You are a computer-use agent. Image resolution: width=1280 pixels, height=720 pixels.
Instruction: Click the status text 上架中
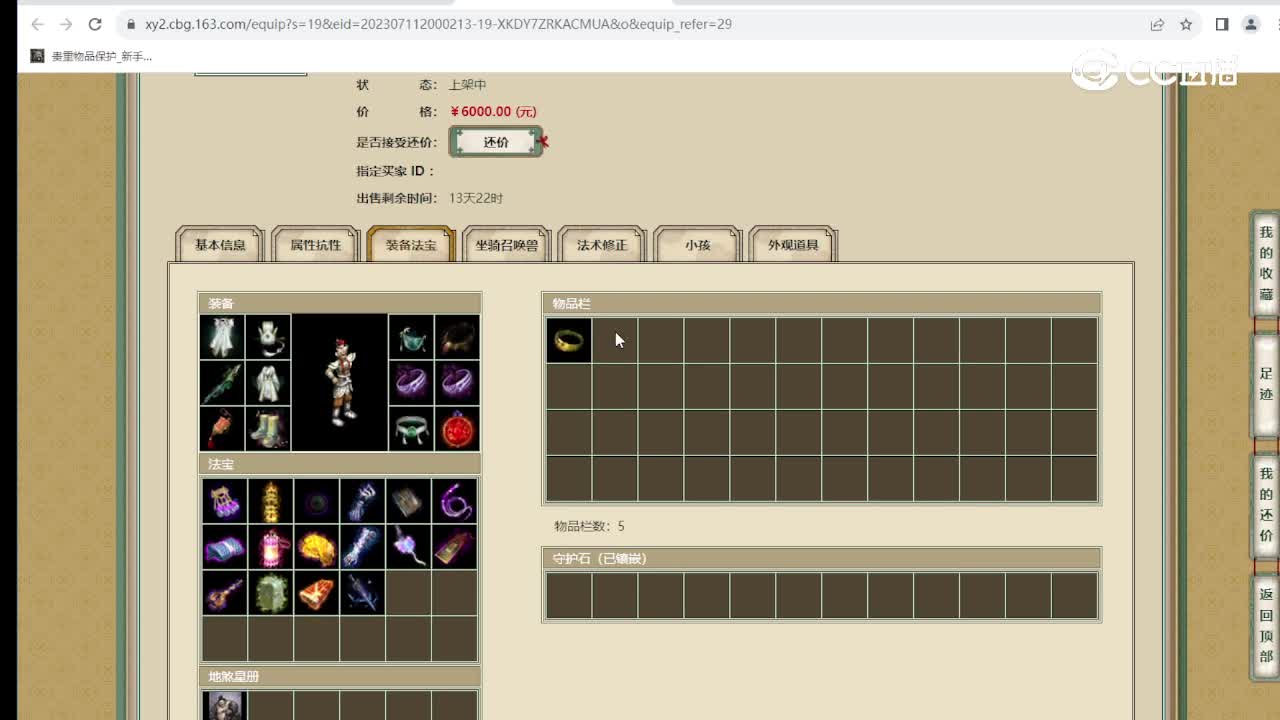pos(468,85)
